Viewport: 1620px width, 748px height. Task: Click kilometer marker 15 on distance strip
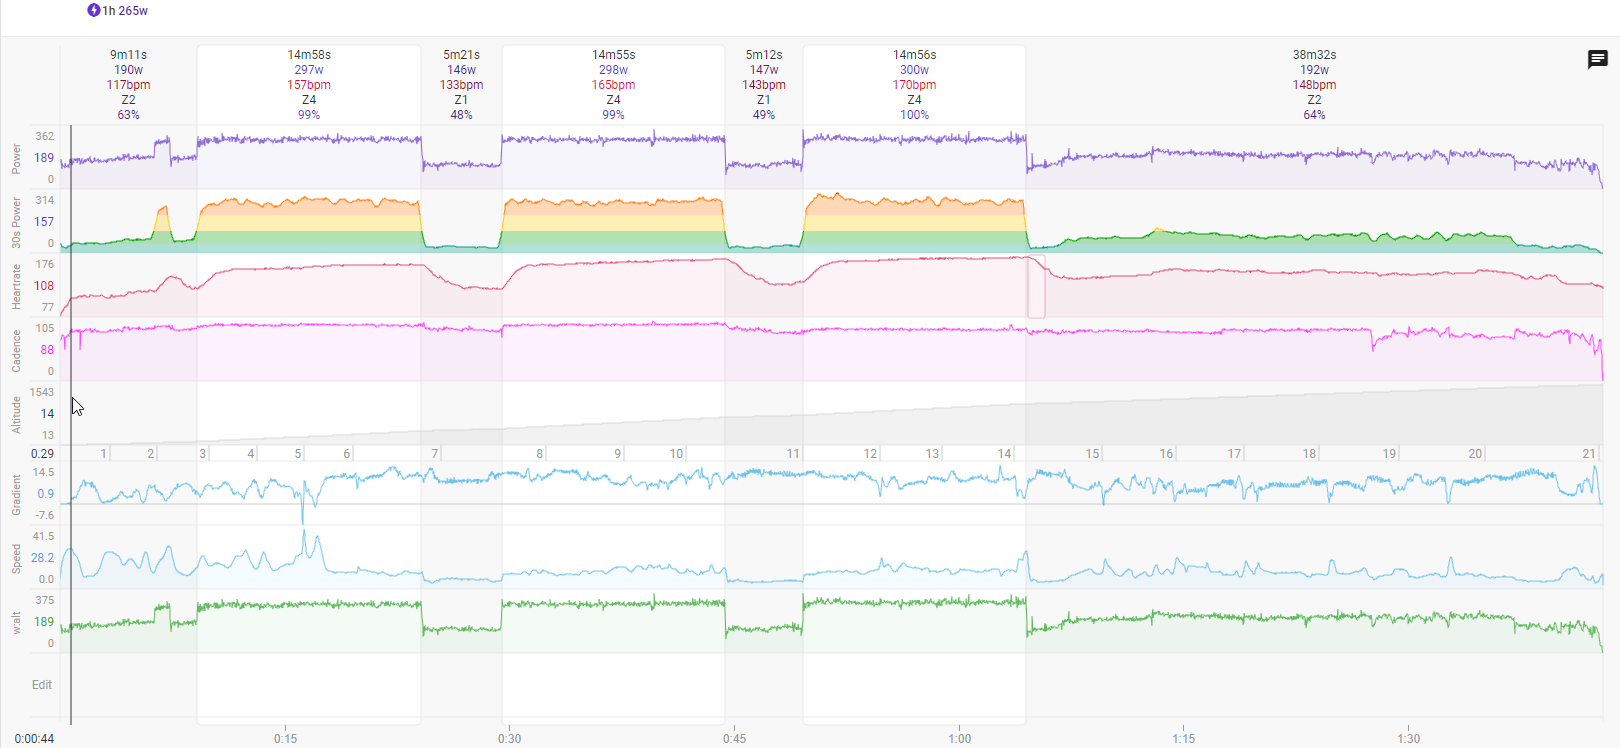pyautogui.click(x=1092, y=454)
